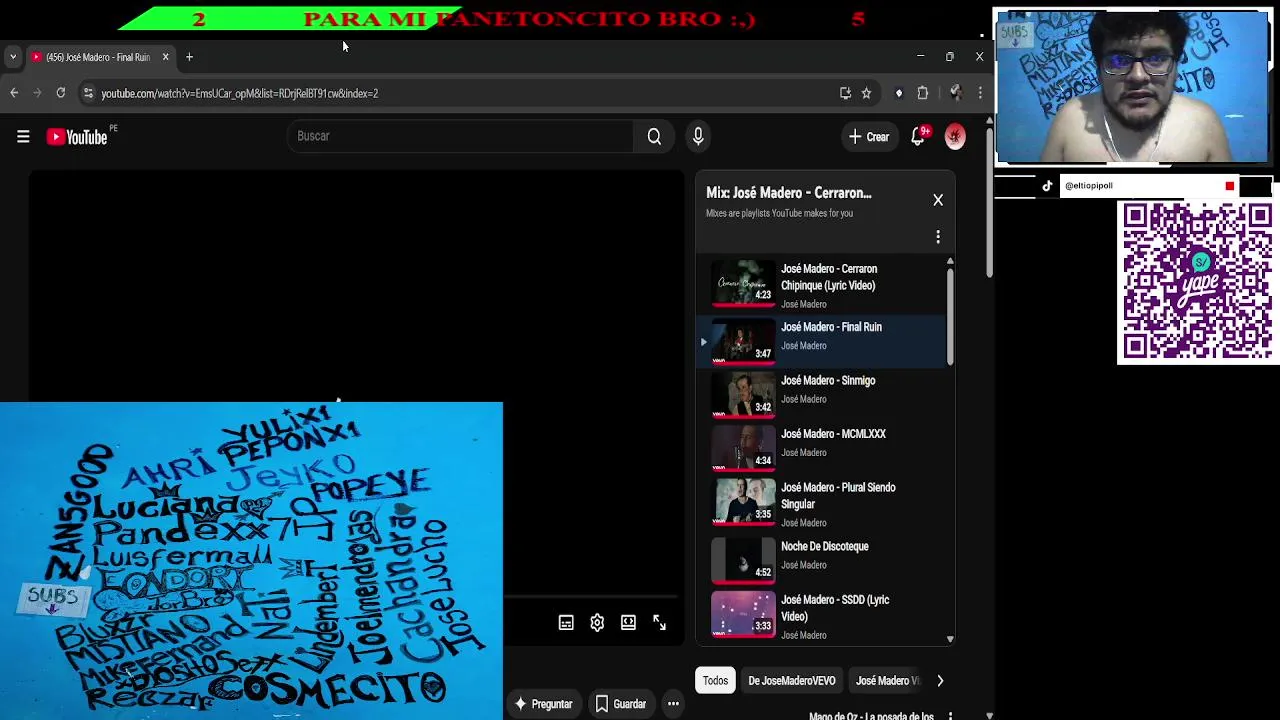Reload the page
Viewport: 1280px width, 720px height.
point(61,93)
